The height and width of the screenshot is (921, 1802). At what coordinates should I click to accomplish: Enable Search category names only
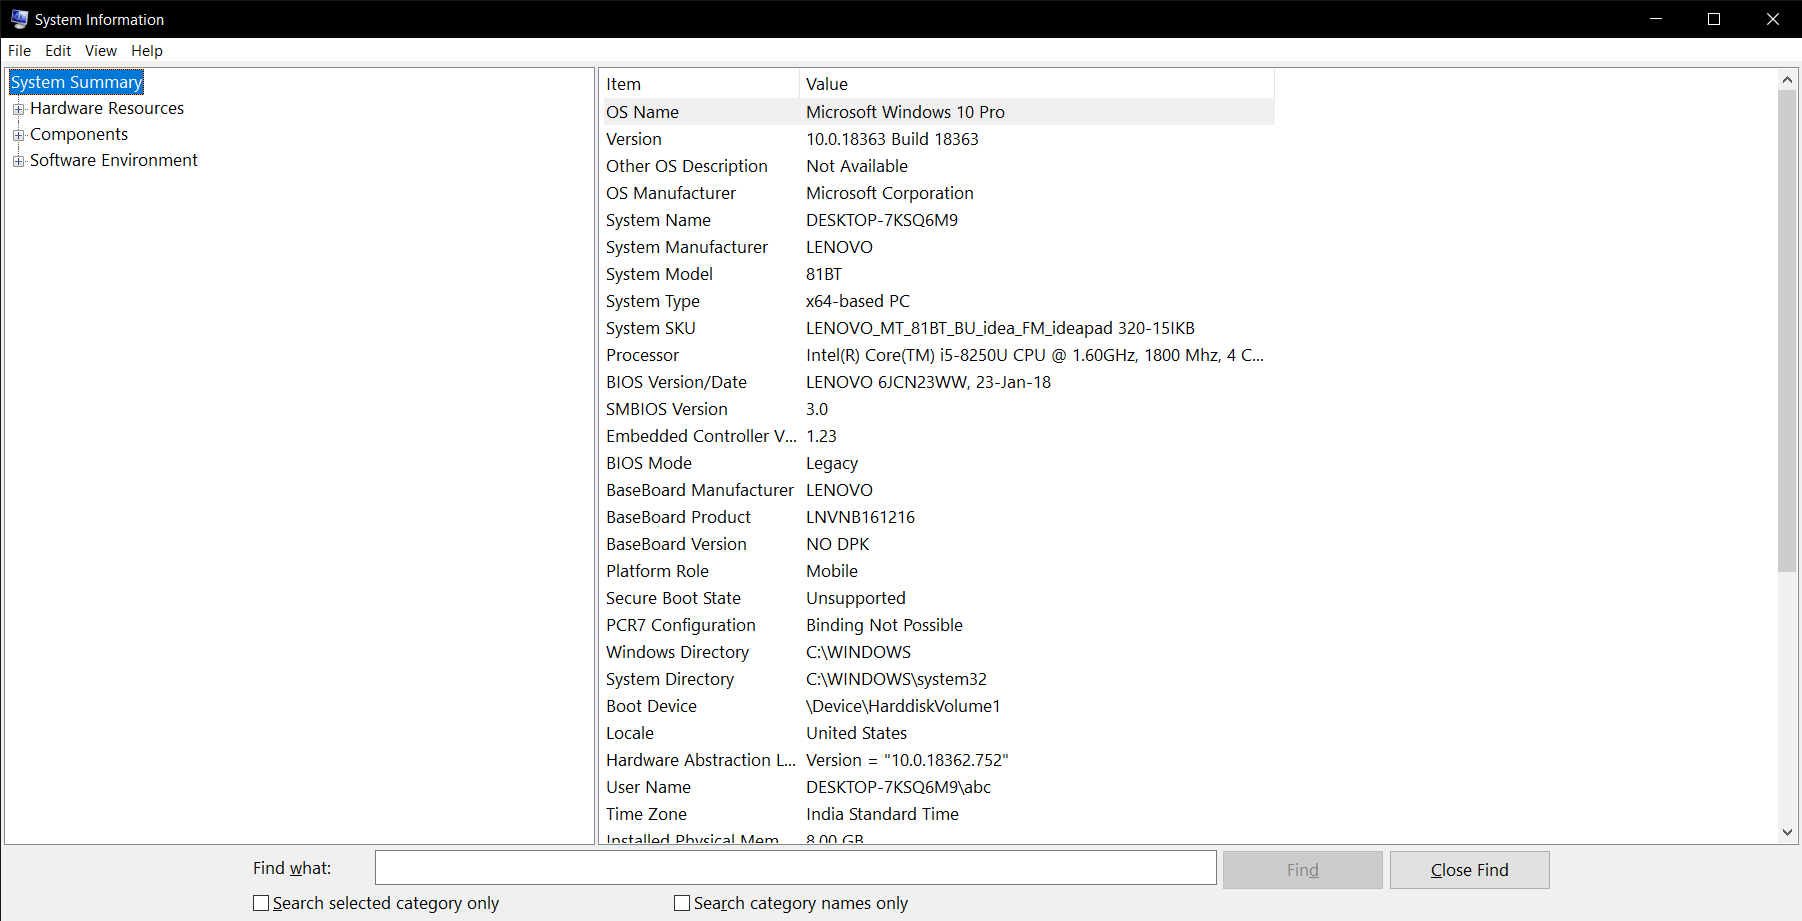(x=682, y=902)
